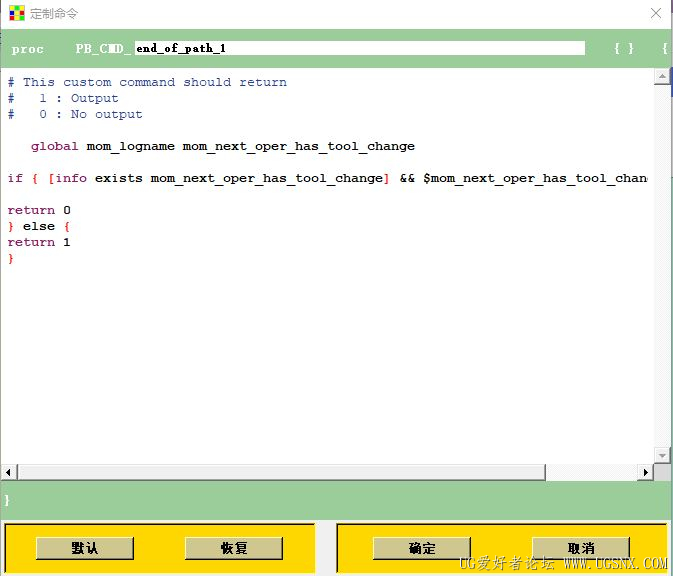This screenshot has width=673, height=576.
Task: Close the 定制命令 dialog window
Action: point(655,13)
